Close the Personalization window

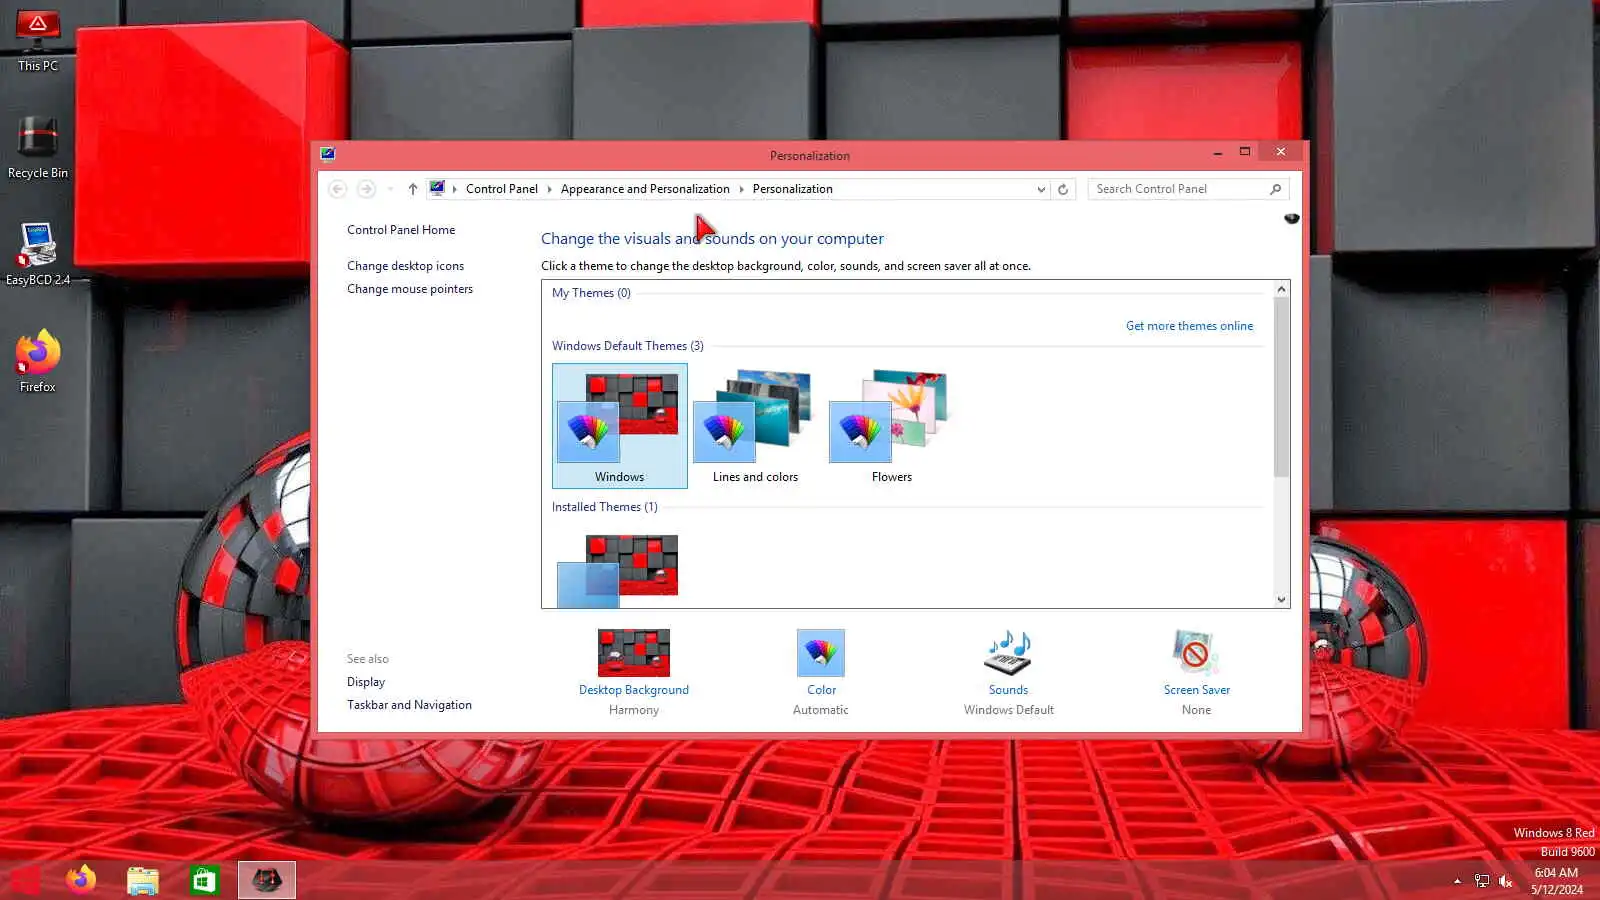tap(1280, 151)
